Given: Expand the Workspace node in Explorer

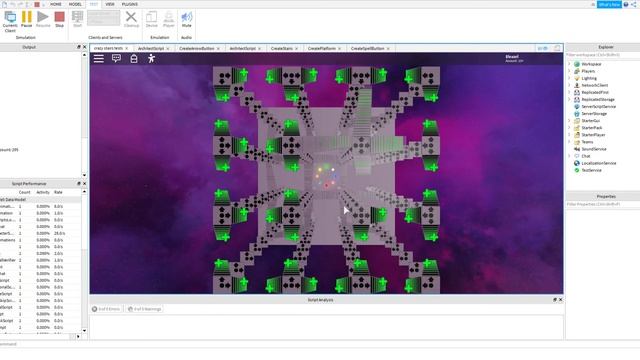Looking at the screenshot, I should tap(569, 64).
